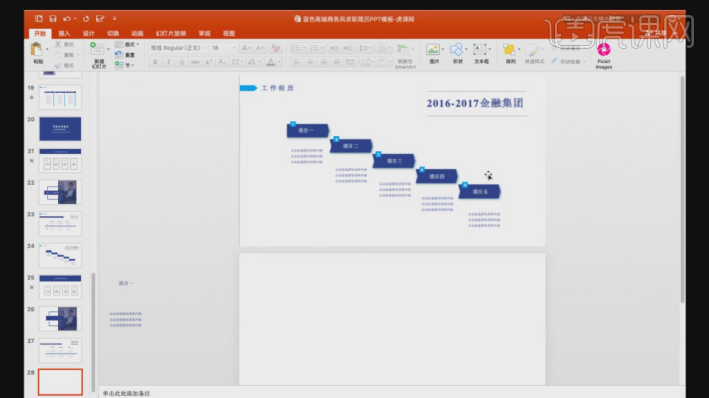Click the Paste clipboard icon
The width and height of the screenshot is (709, 398).
coord(36,49)
